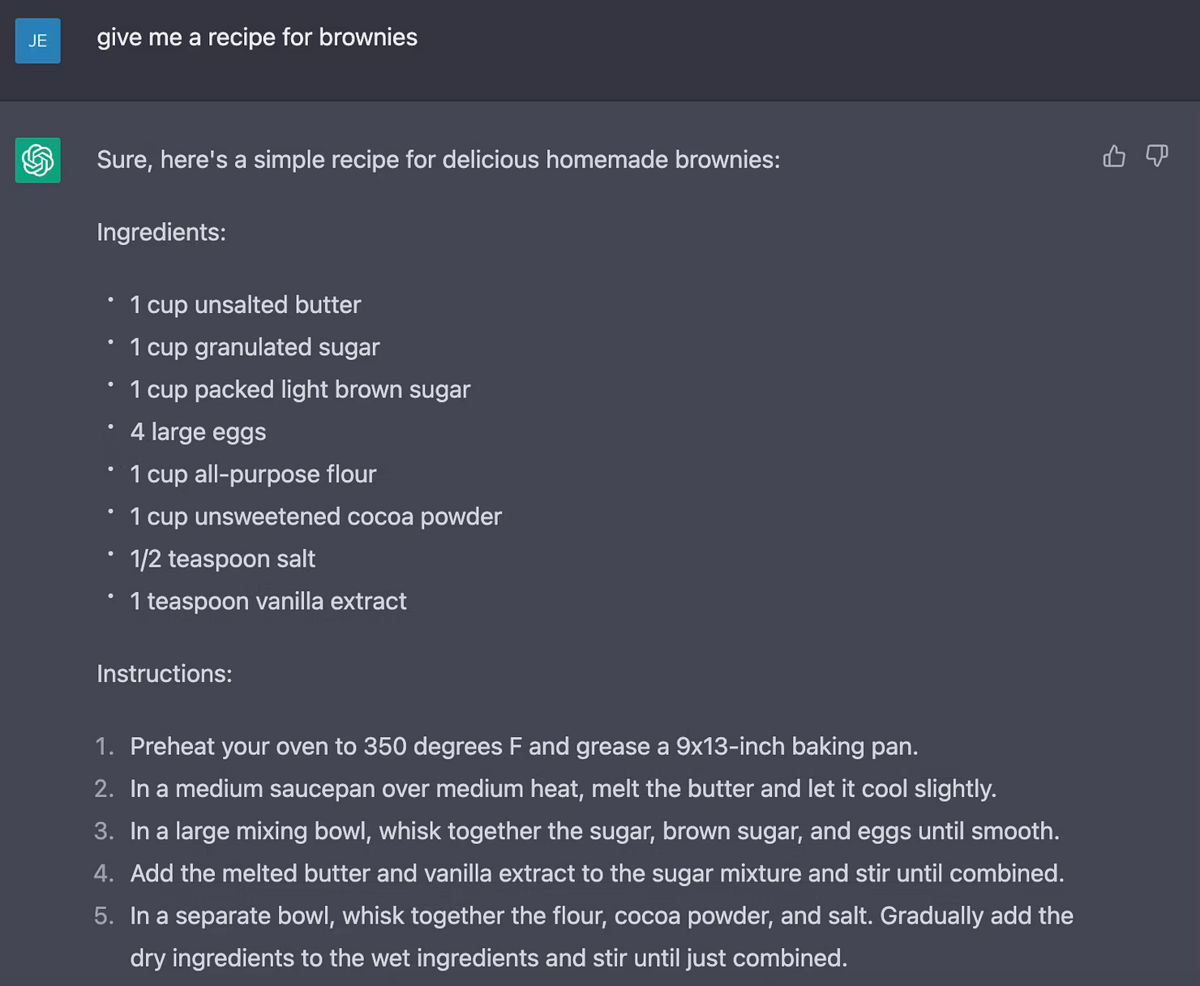Click the unsweetened cocoa powder line
This screenshot has height=986, width=1200.
315,516
